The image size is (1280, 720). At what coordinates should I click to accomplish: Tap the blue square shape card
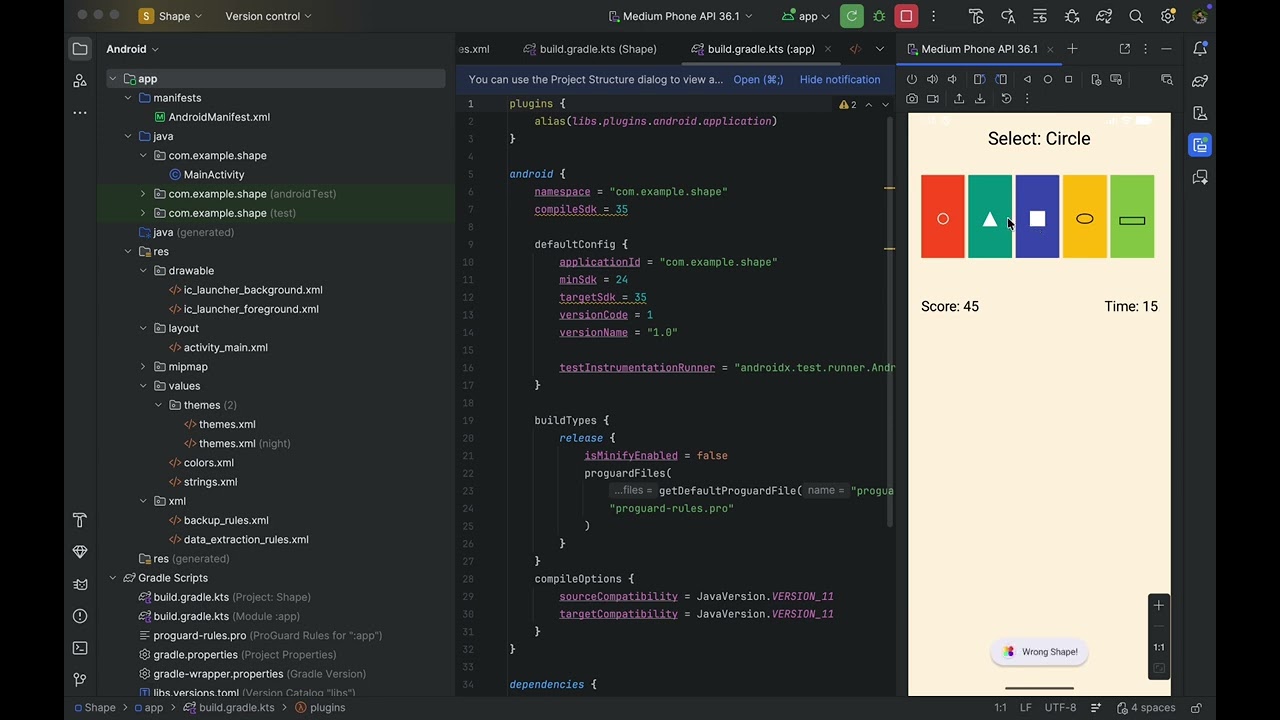tap(1037, 217)
